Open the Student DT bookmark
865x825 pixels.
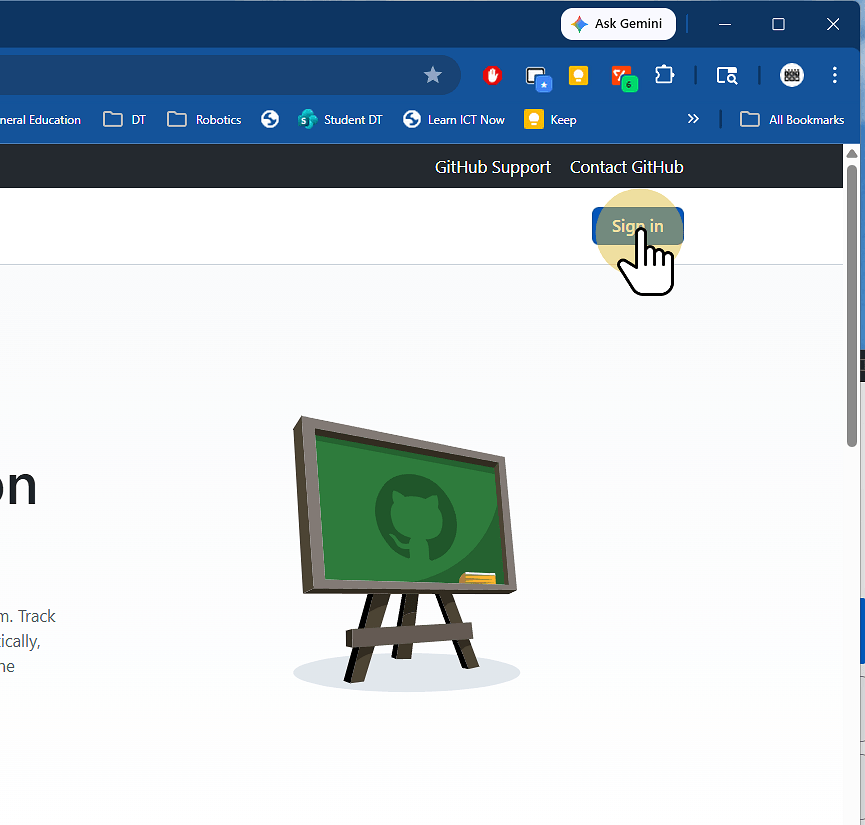tap(340, 119)
